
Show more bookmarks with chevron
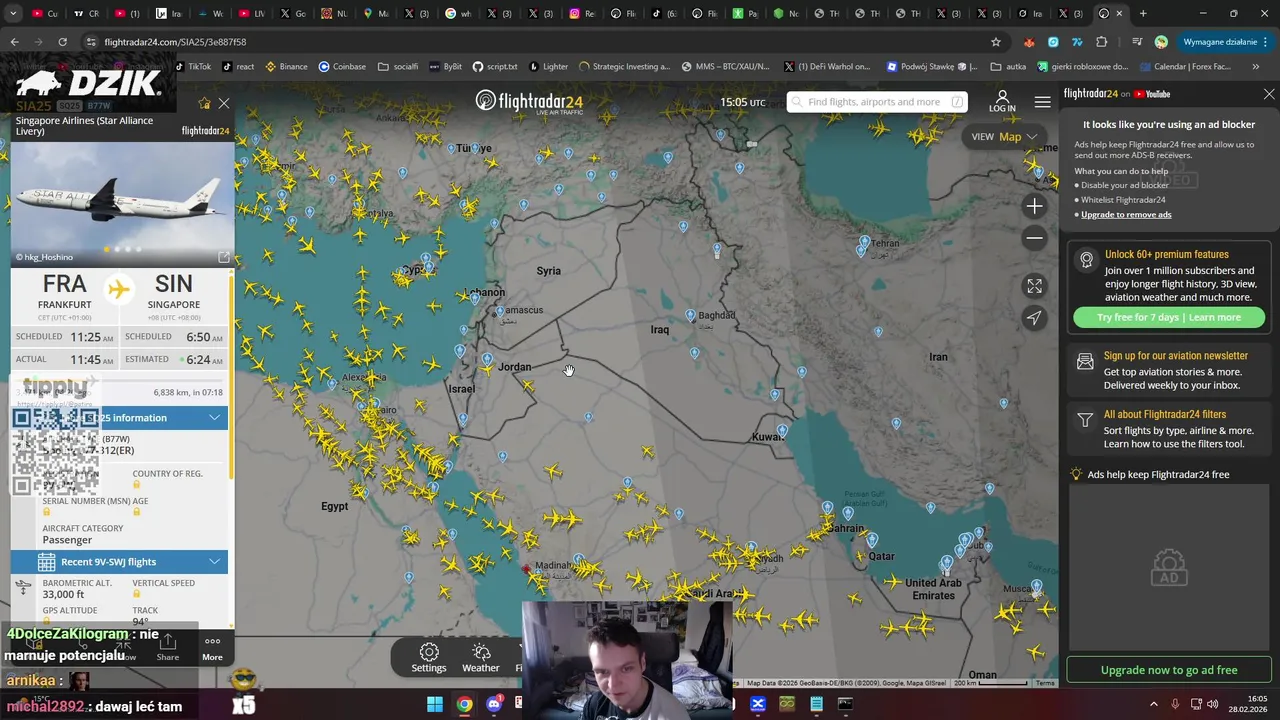pyautogui.click(x=1256, y=67)
